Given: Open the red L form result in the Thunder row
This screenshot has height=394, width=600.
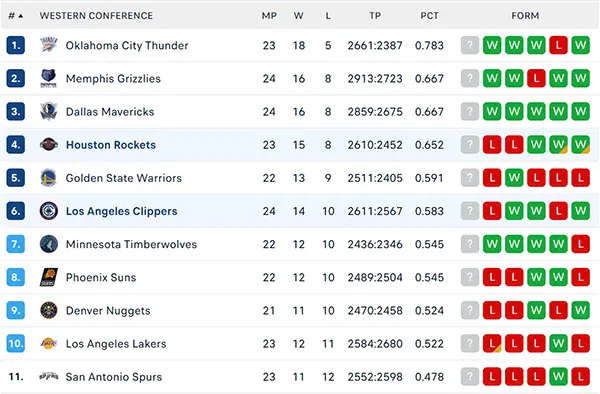Looking at the screenshot, I should (558, 45).
